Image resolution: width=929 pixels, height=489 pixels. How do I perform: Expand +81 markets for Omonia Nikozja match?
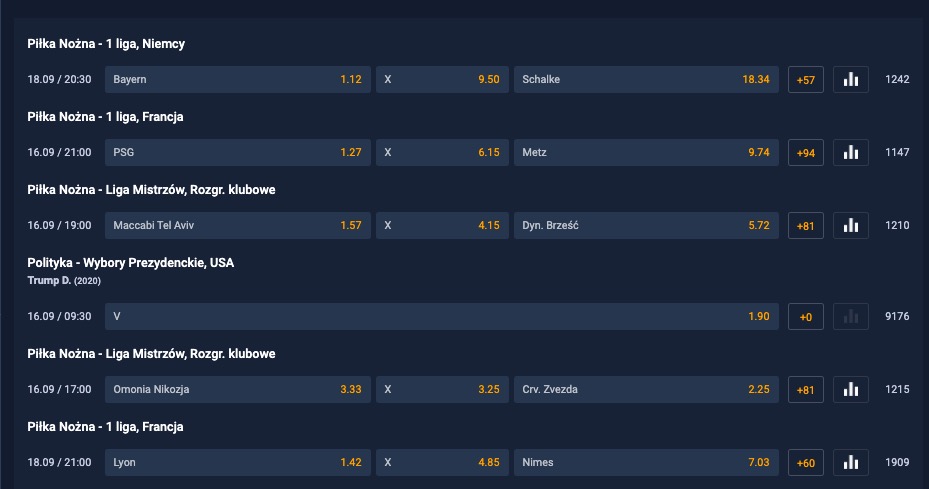pos(806,389)
